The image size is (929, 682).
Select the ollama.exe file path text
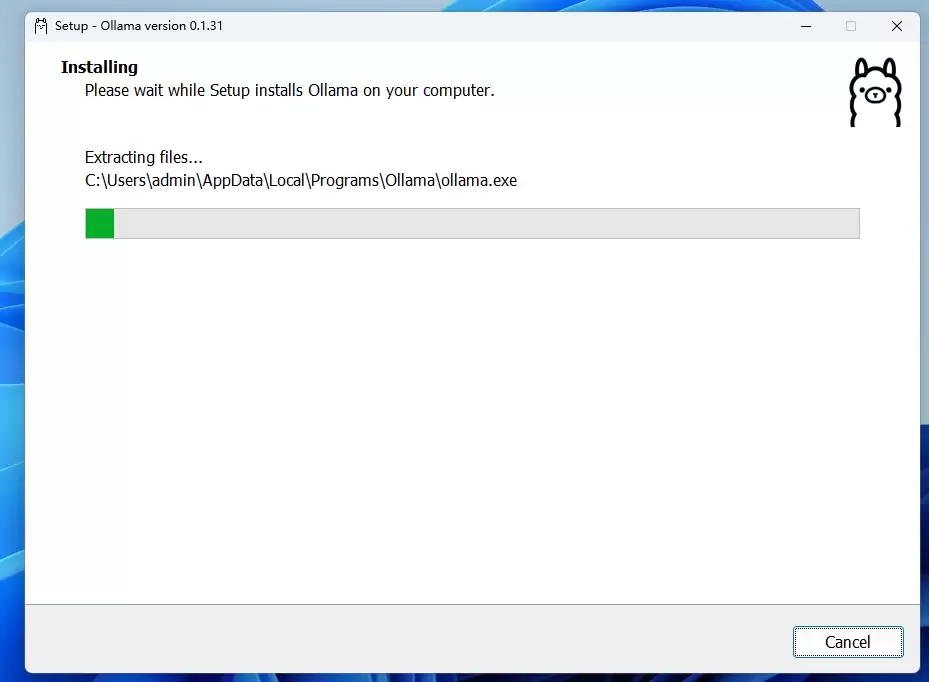(301, 180)
